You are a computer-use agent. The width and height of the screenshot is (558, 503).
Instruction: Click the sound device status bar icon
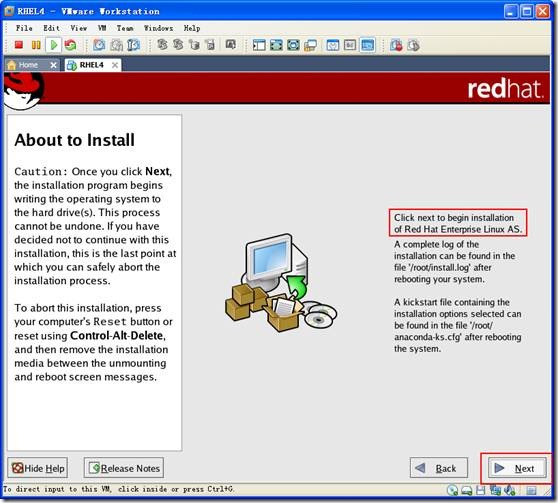(510, 491)
